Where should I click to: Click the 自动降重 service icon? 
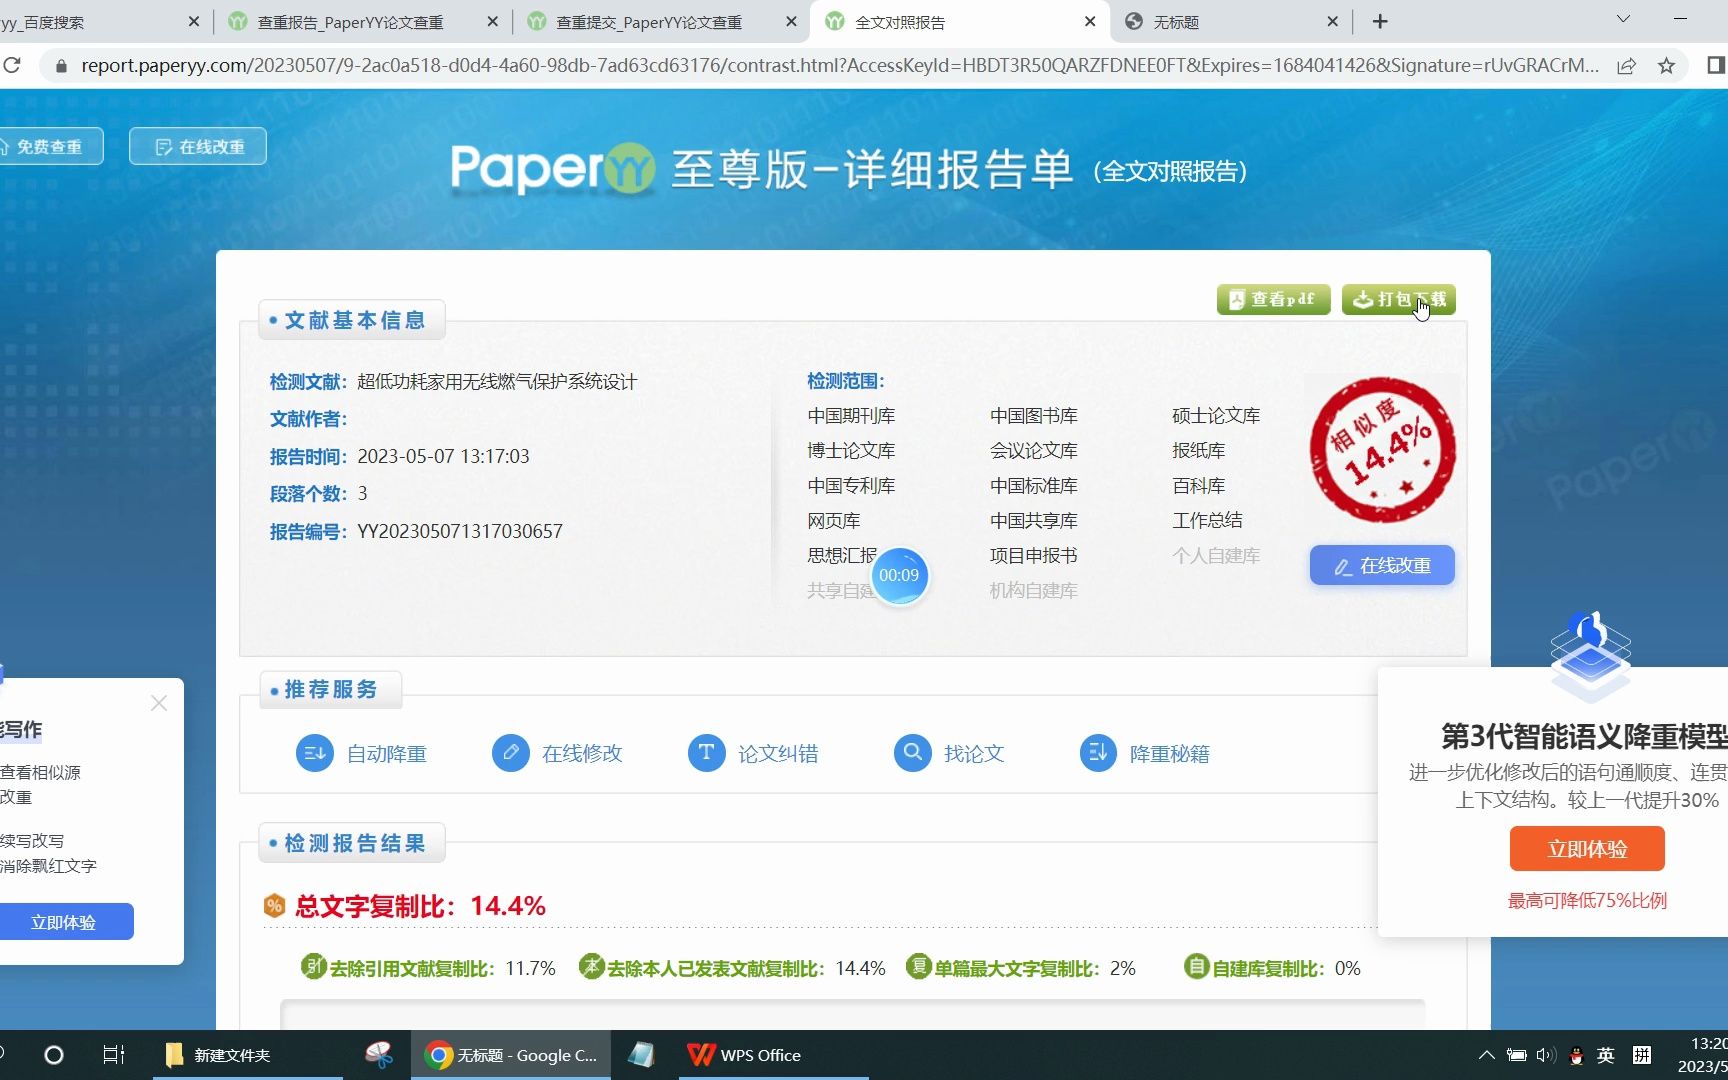(315, 753)
